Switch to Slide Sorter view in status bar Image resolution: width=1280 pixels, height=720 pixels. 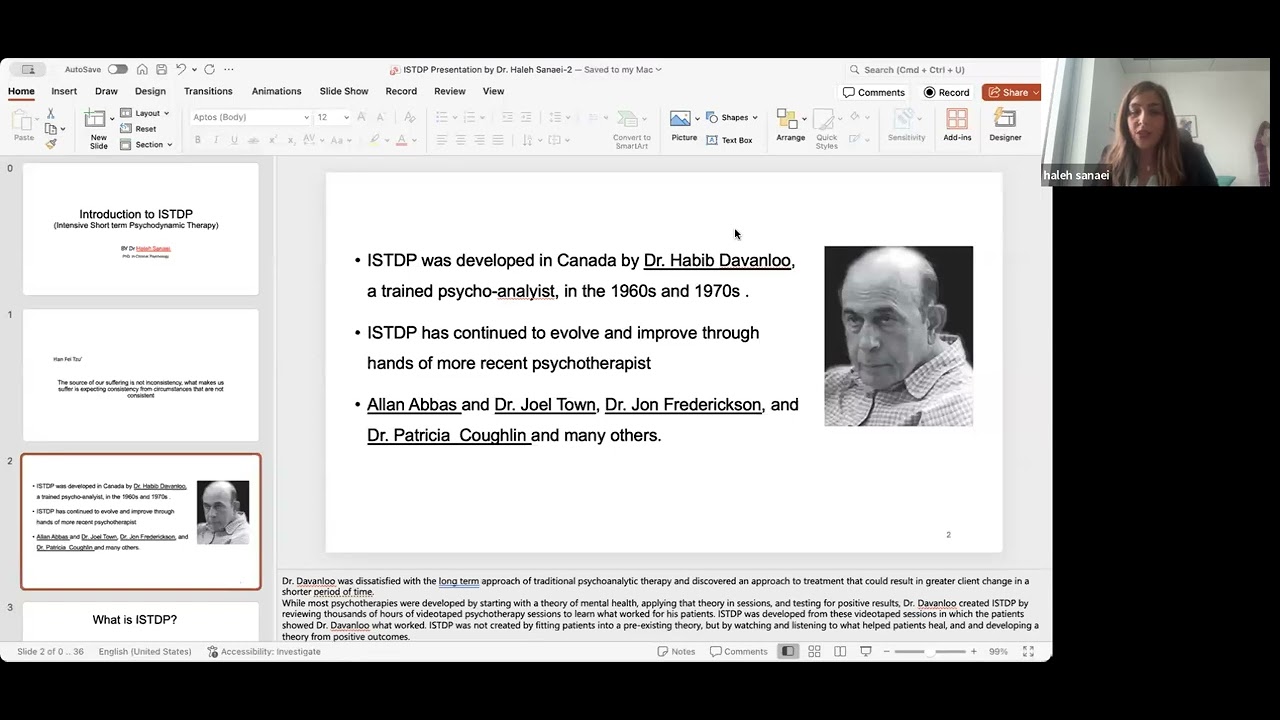[814, 652]
